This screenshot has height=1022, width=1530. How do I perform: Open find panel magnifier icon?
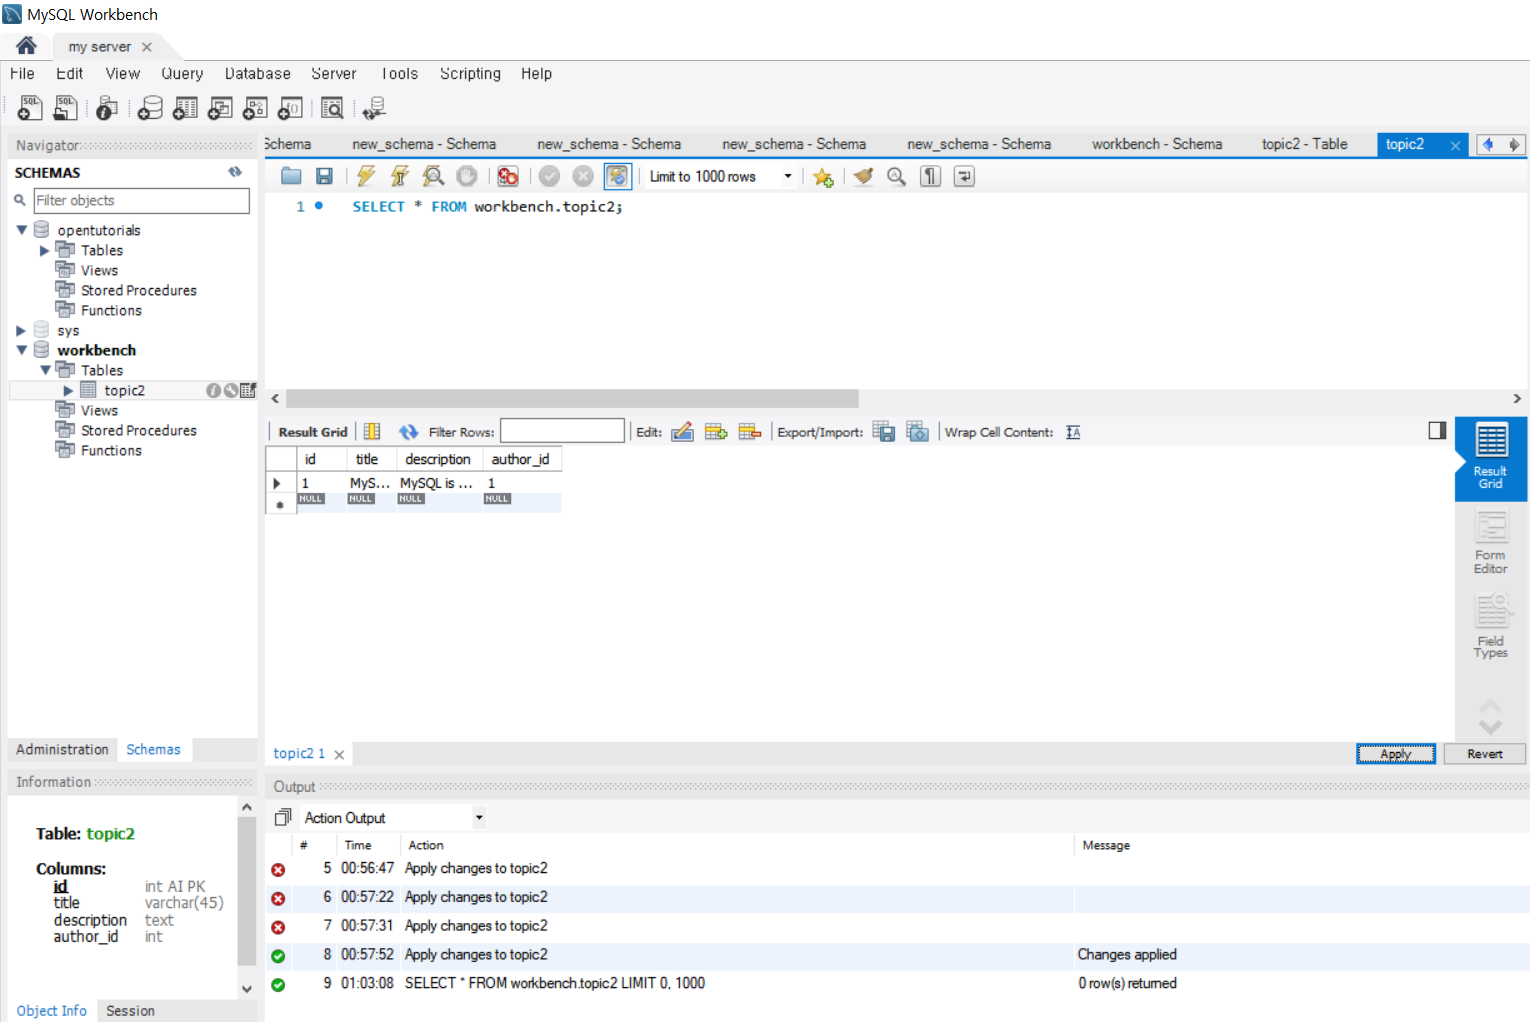pyautogui.click(x=897, y=176)
